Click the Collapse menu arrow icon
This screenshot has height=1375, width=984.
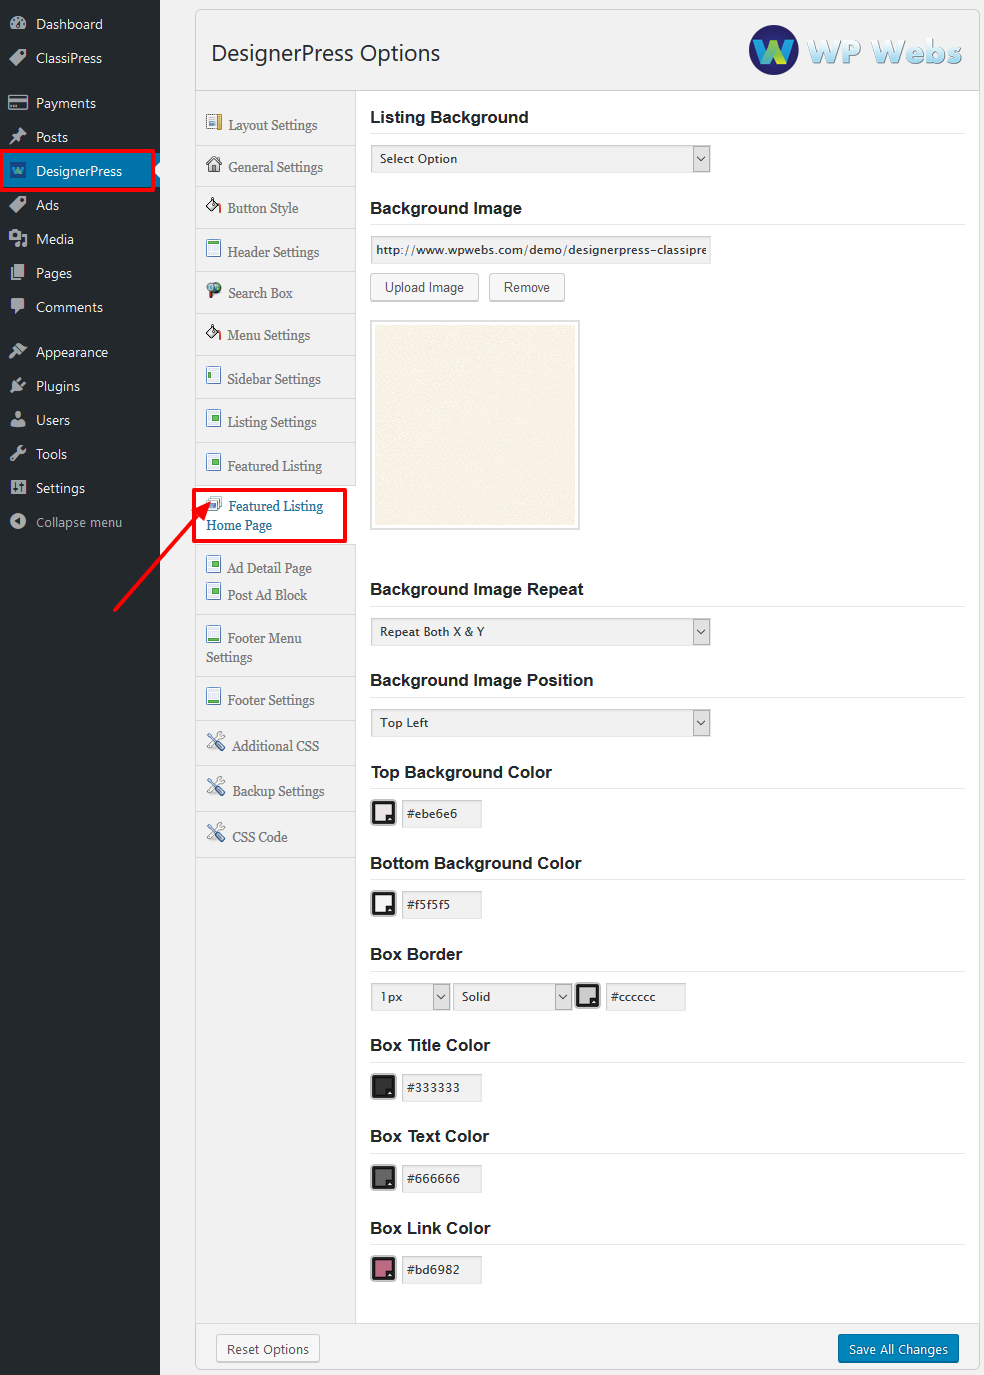tap(18, 521)
